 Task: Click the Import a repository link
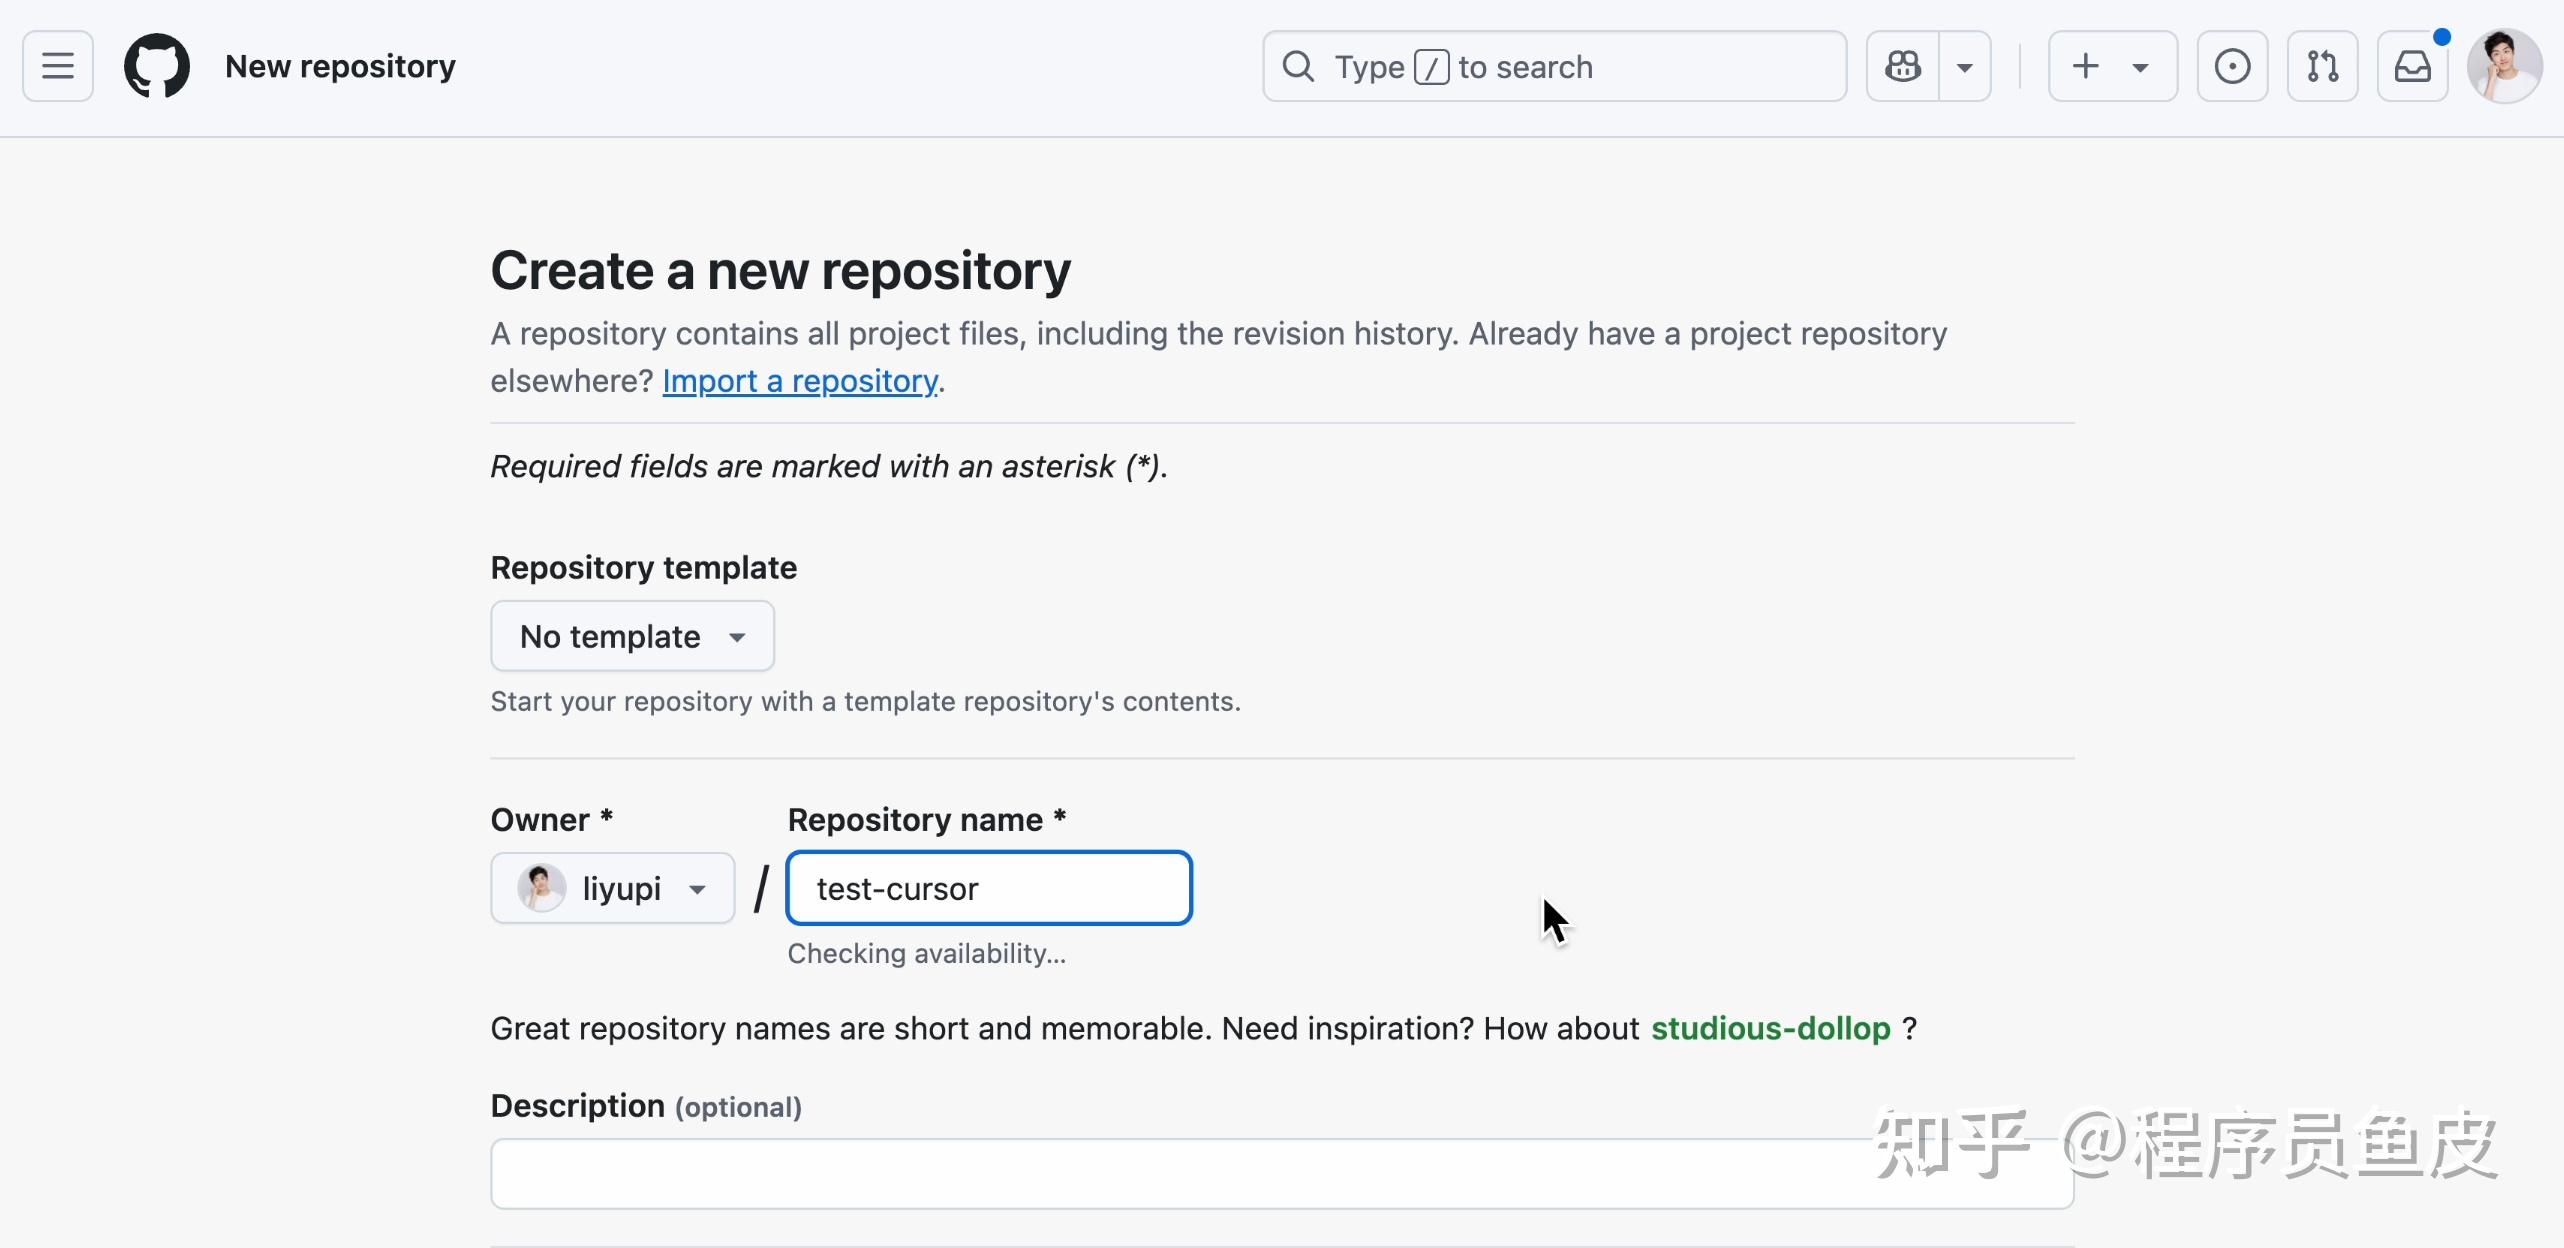[x=800, y=381]
